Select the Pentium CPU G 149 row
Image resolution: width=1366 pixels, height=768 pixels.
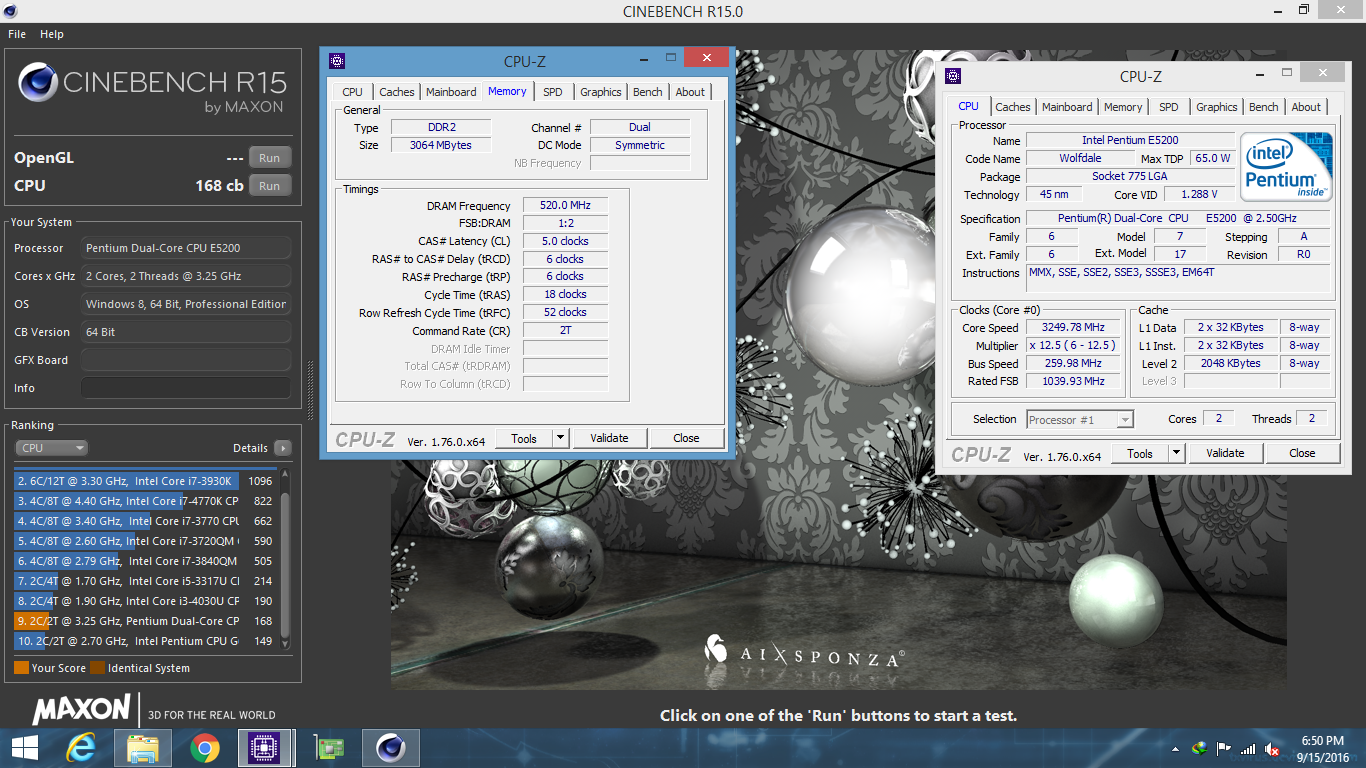point(145,641)
